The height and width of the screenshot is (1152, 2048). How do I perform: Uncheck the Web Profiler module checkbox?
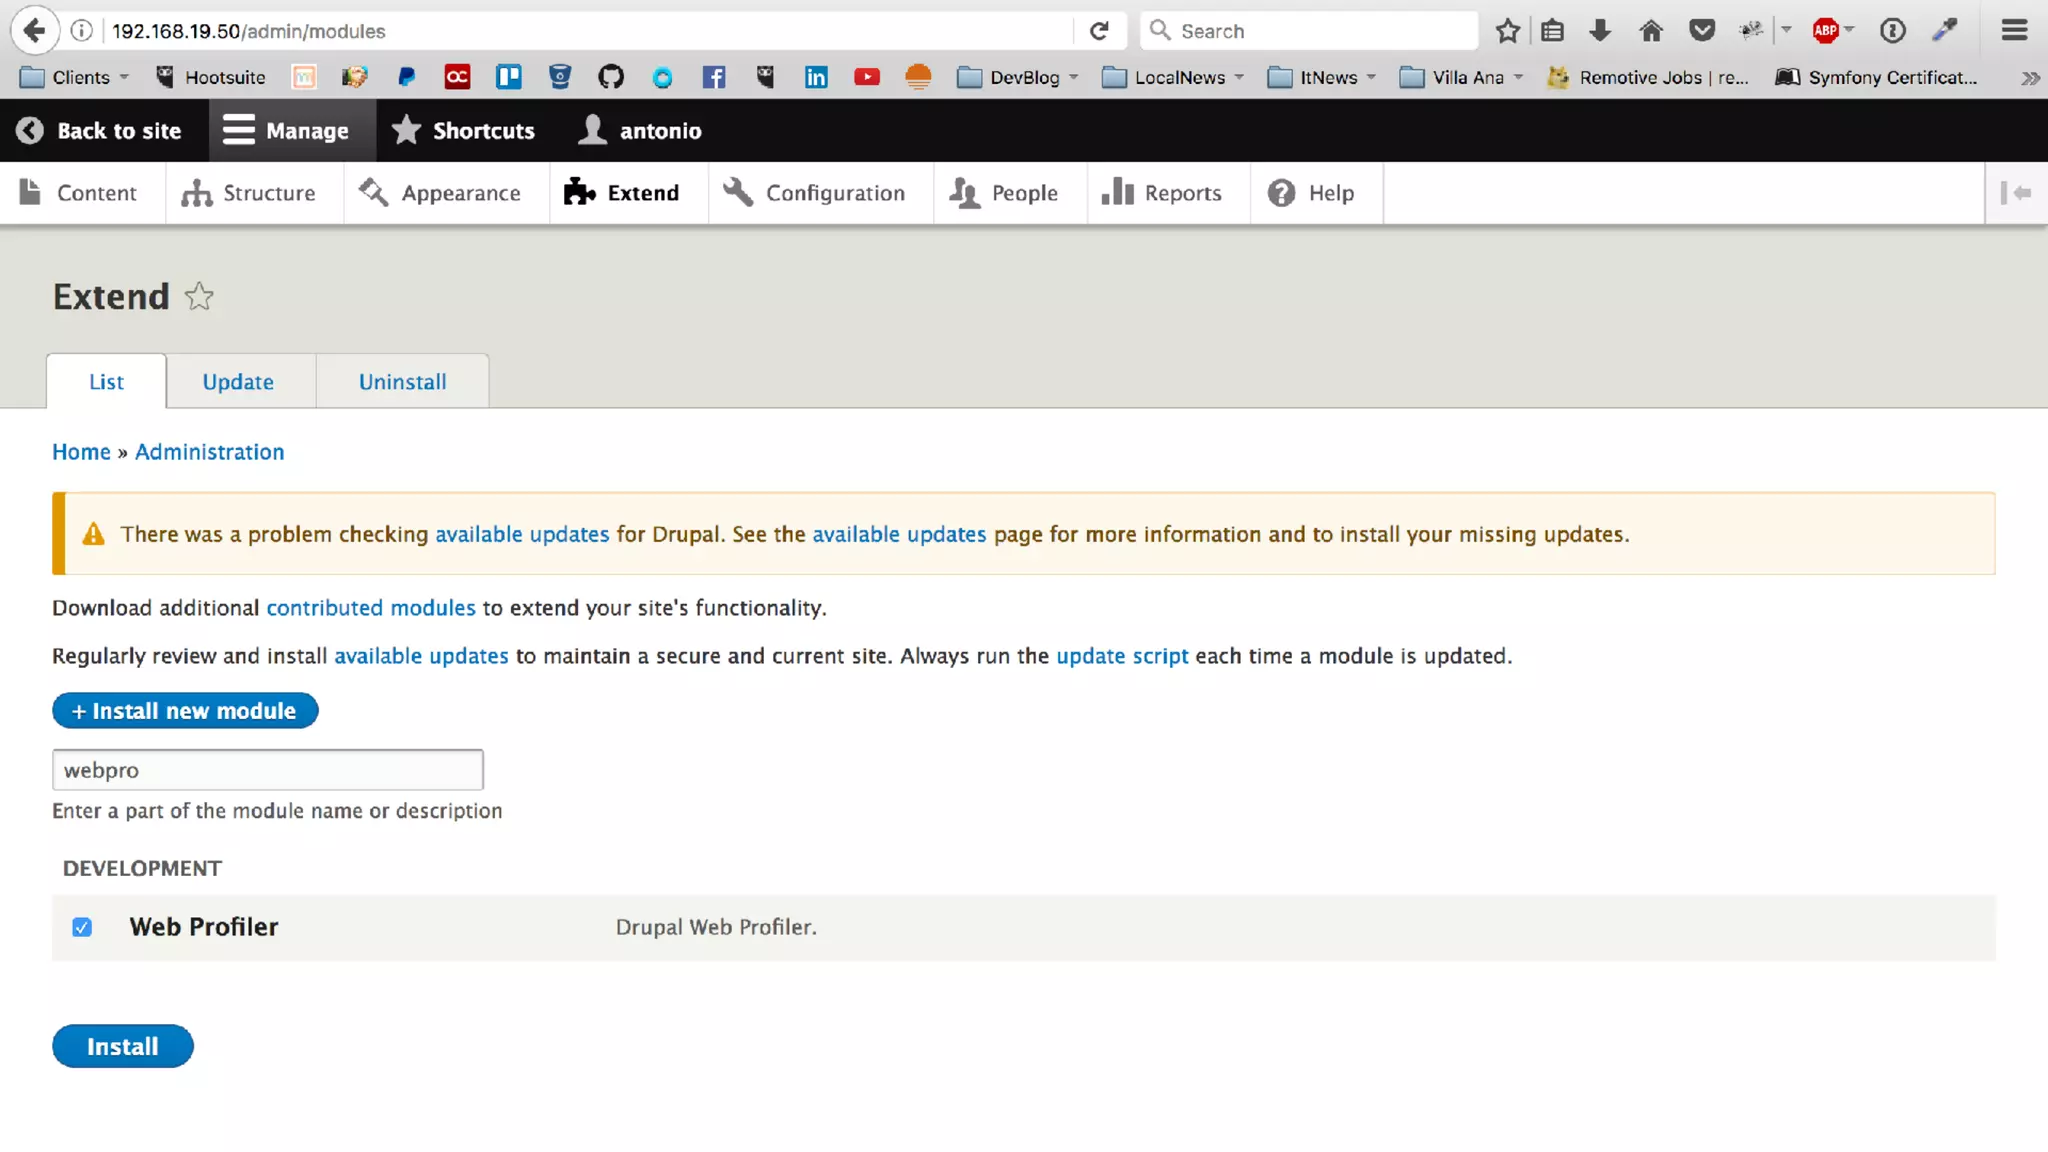(82, 927)
